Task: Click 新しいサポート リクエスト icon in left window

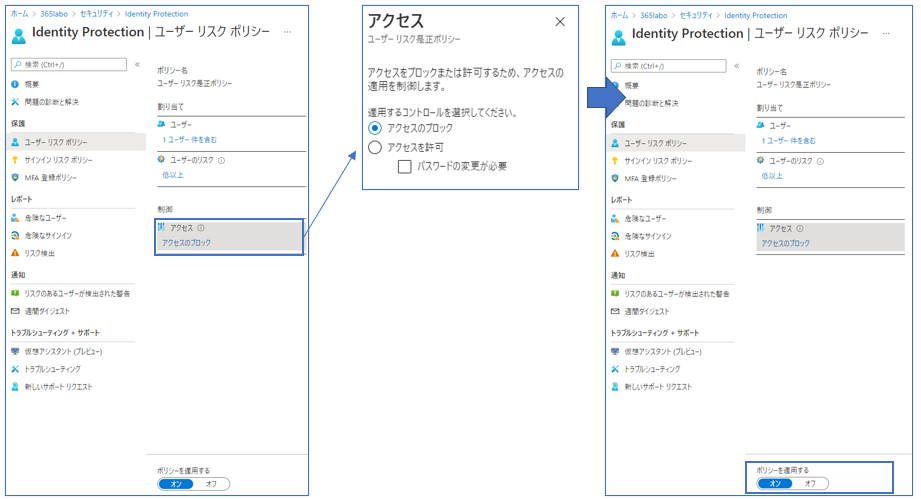Action: (15, 386)
